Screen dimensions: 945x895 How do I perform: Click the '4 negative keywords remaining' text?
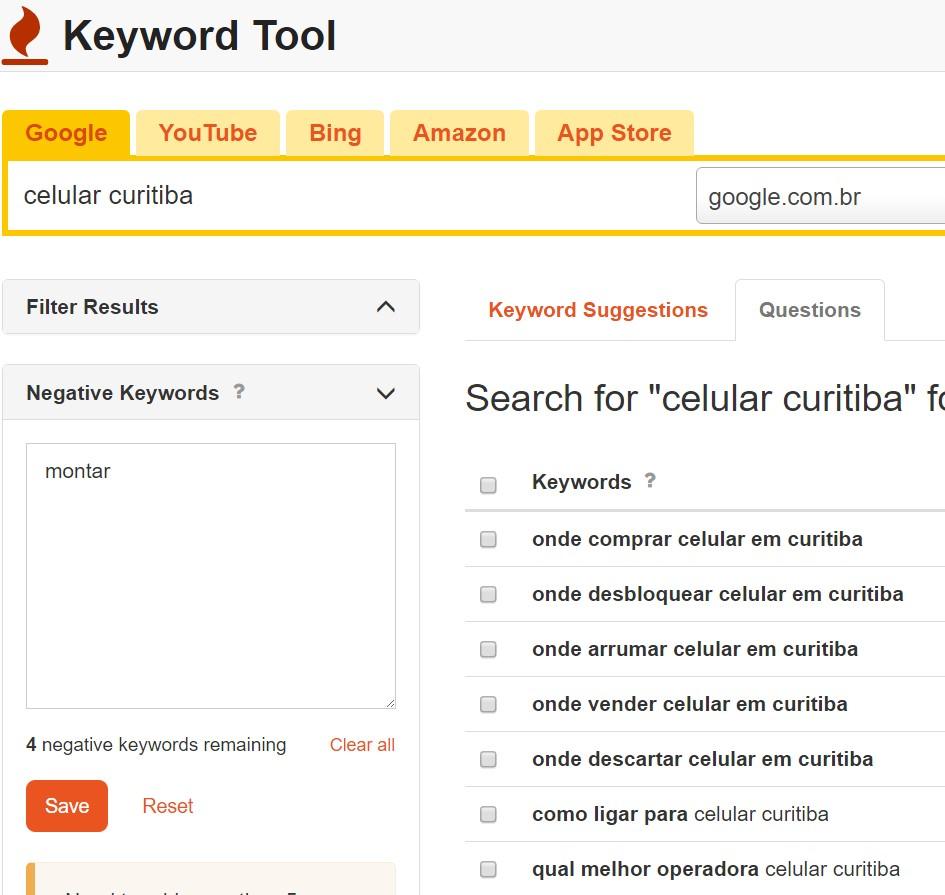pyautogui.click(x=156, y=745)
